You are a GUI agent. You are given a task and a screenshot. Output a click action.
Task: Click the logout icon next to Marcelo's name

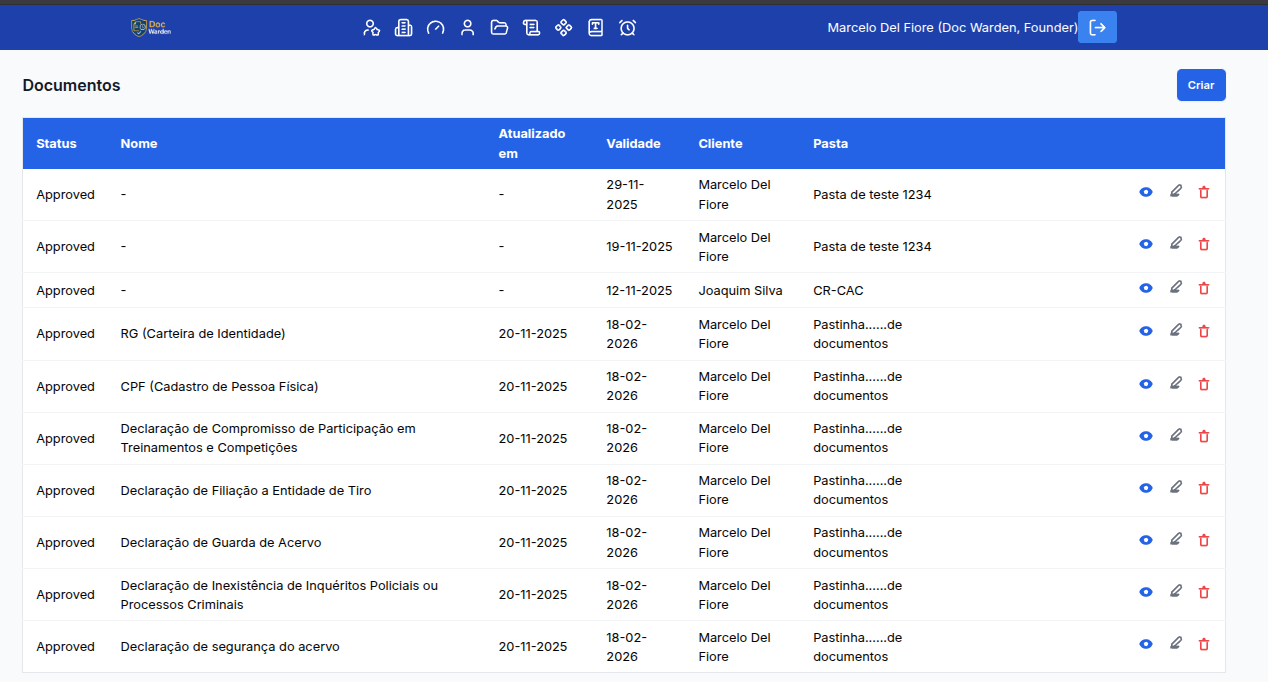point(1096,27)
